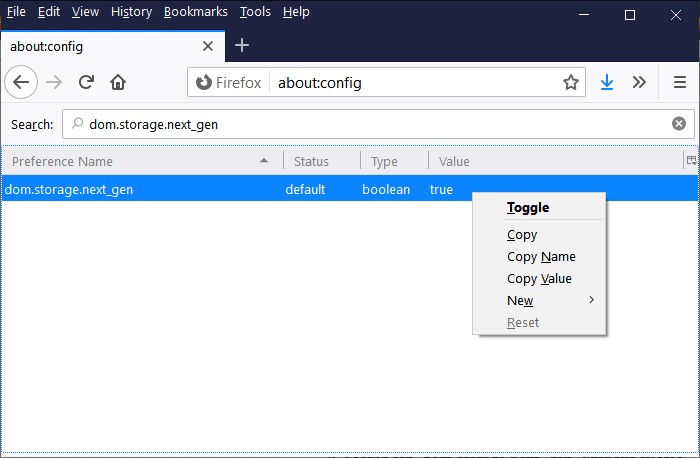The image size is (700, 458).
Task: Select the dom.storage.next_gen preference name
Action: pyautogui.click(x=69, y=189)
